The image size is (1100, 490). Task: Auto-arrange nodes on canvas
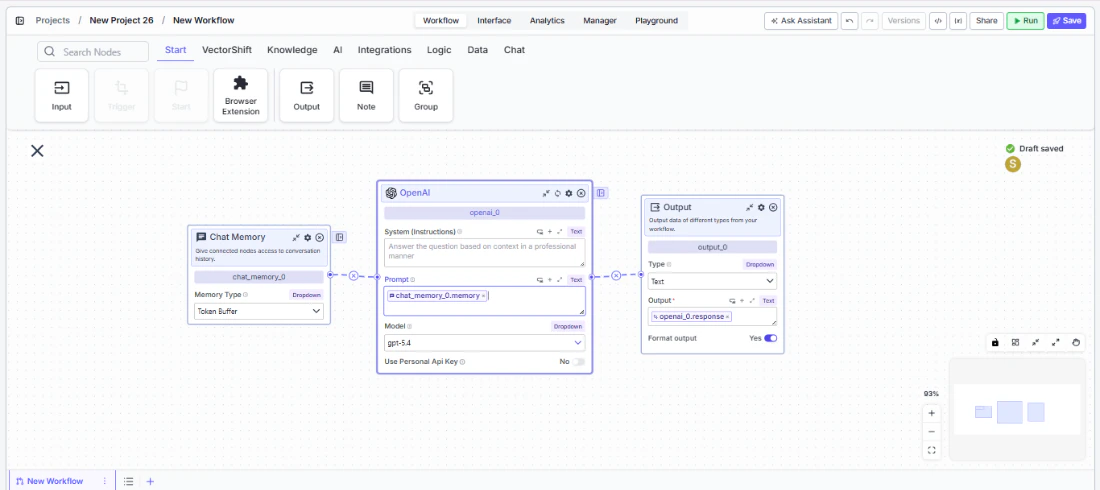click(1015, 343)
